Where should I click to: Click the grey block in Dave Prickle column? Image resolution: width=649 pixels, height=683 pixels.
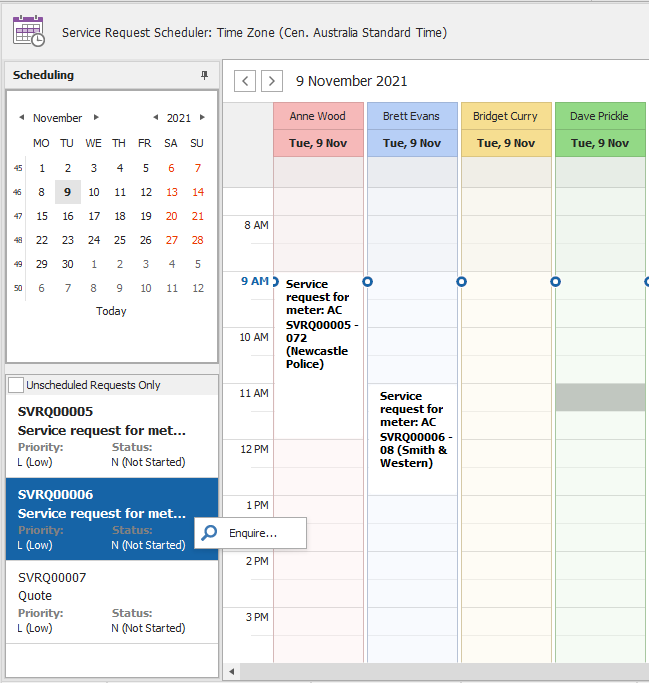click(x=601, y=398)
